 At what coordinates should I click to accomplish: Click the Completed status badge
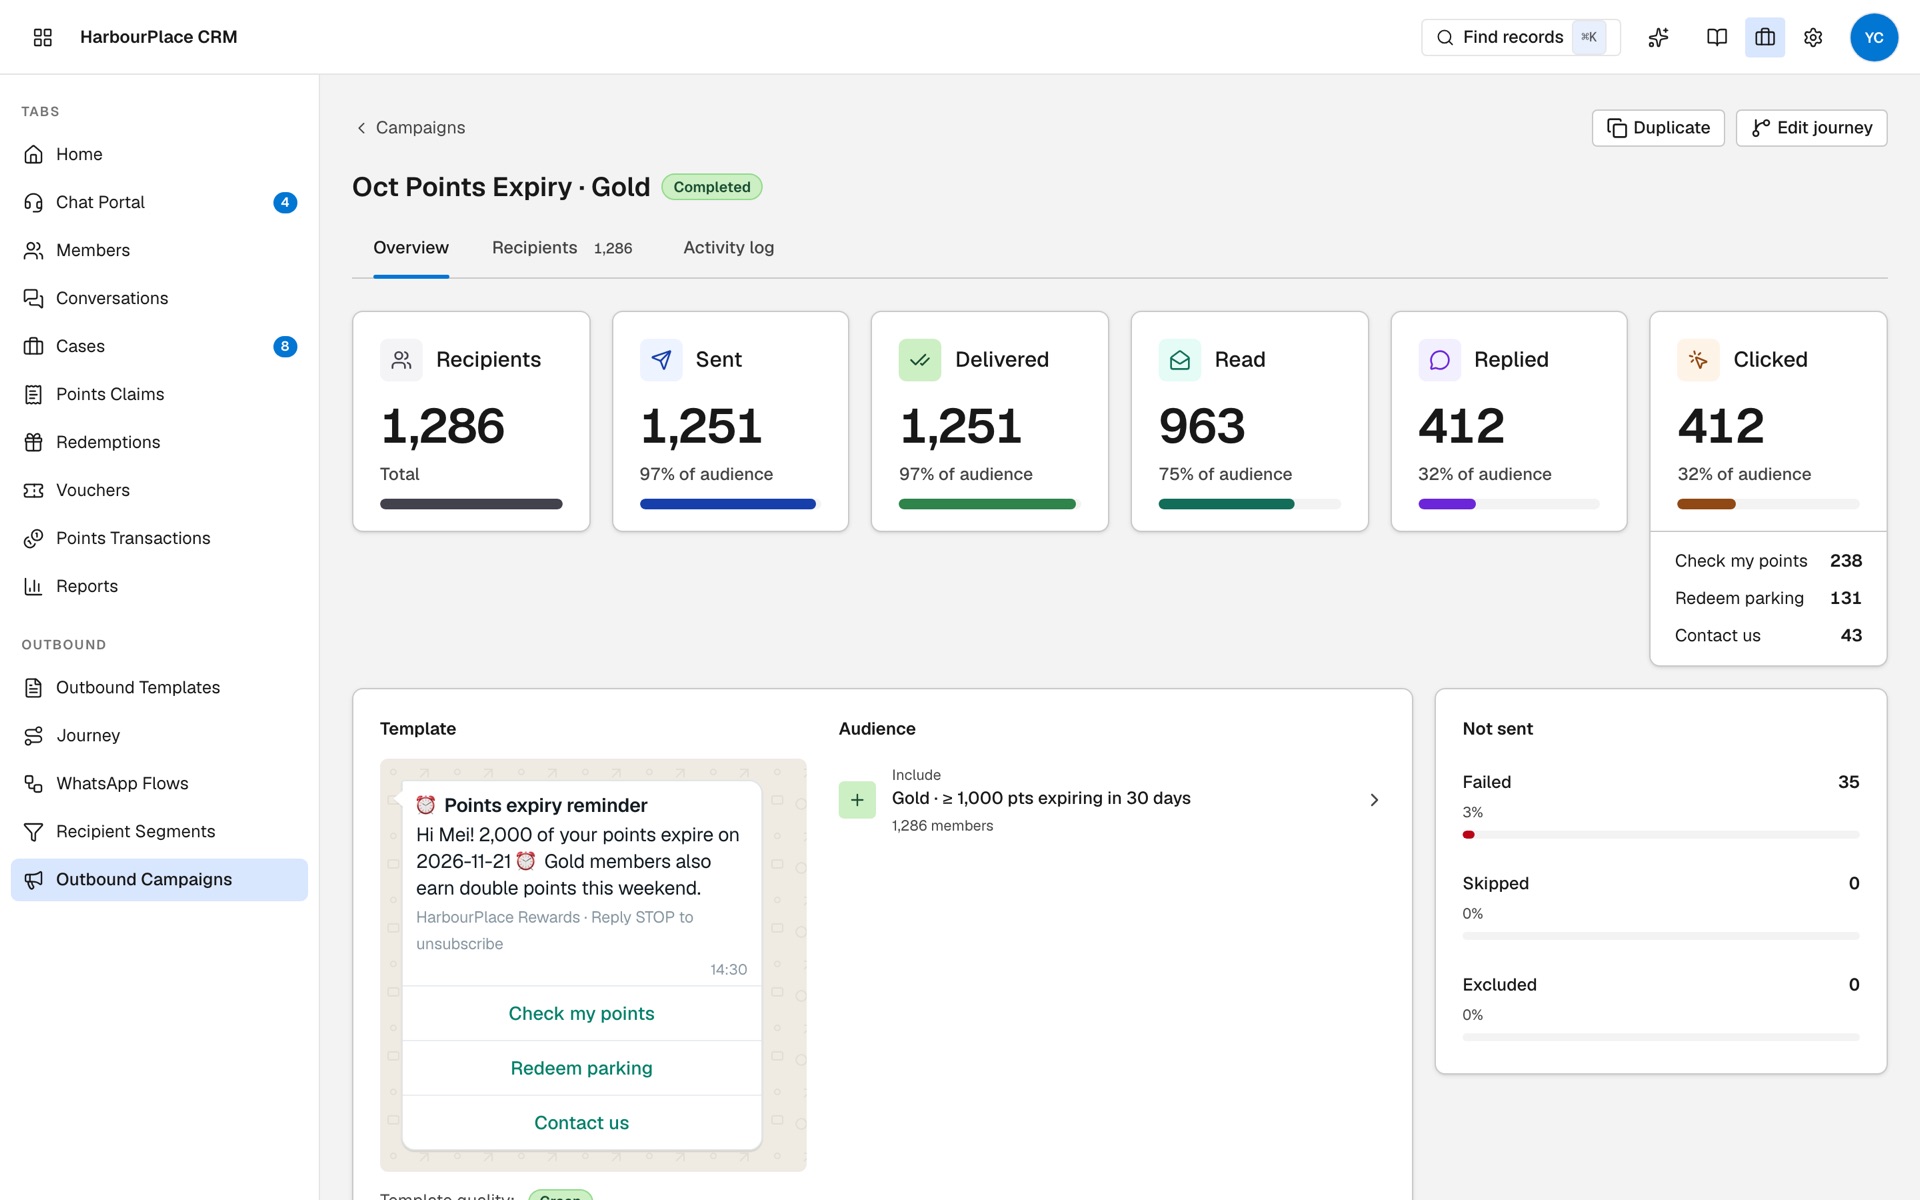(x=711, y=187)
